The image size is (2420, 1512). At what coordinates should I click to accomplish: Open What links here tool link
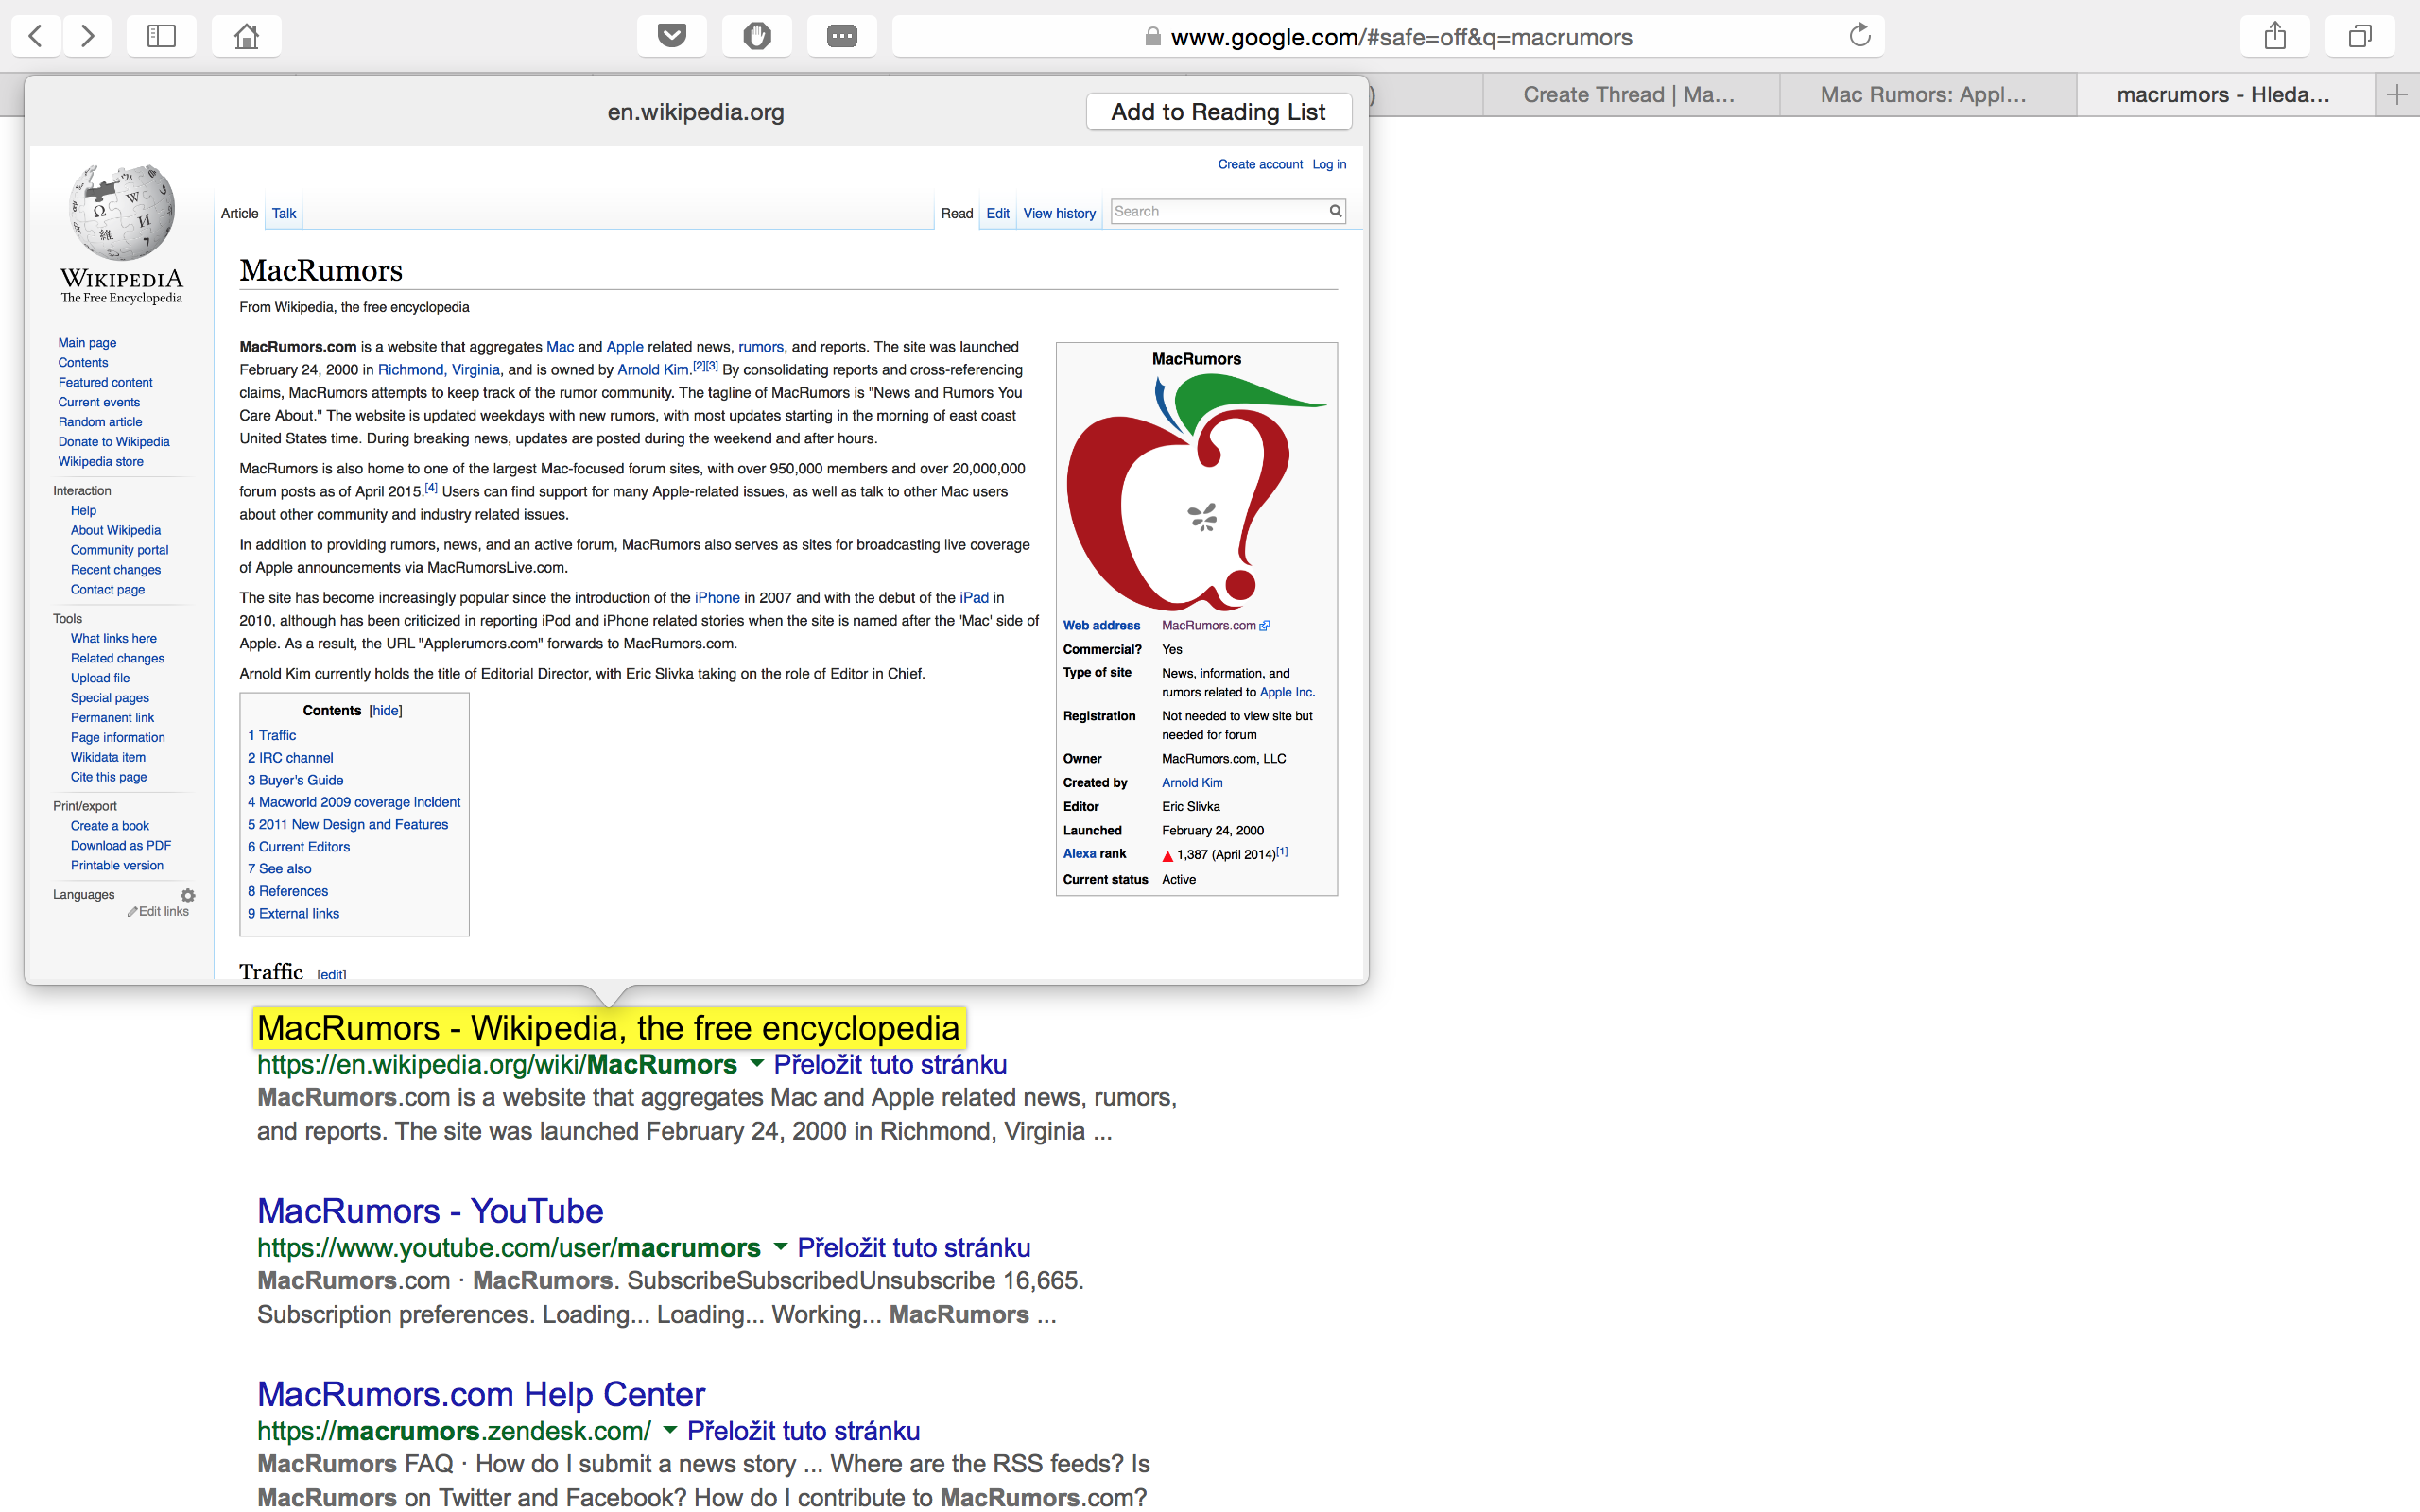pyautogui.click(x=114, y=639)
